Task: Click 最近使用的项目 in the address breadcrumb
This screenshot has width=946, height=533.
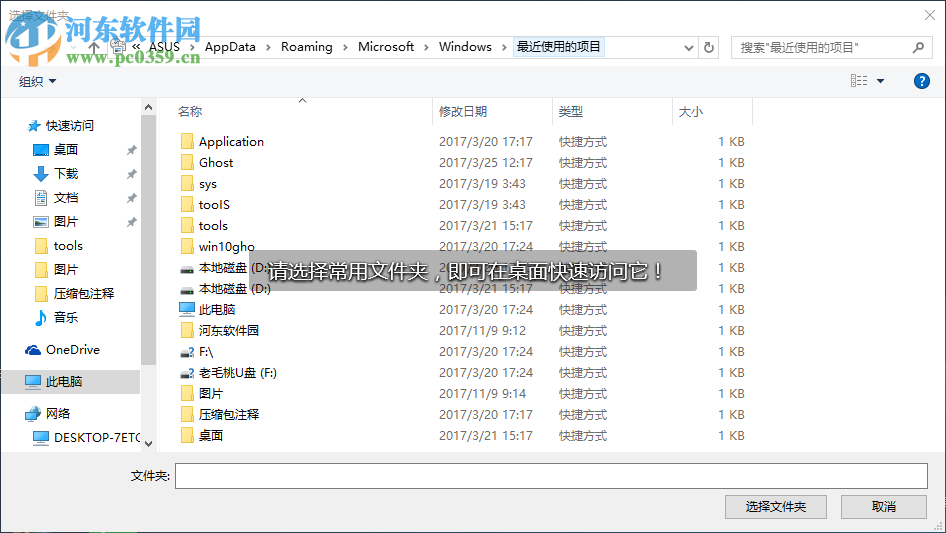Action: pos(559,47)
